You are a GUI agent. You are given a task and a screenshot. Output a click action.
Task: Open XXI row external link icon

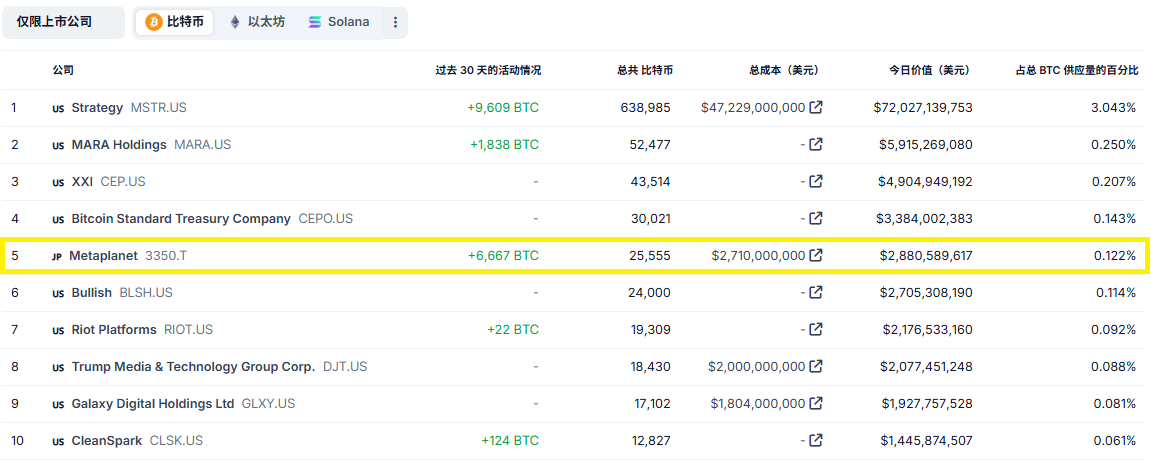click(816, 181)
